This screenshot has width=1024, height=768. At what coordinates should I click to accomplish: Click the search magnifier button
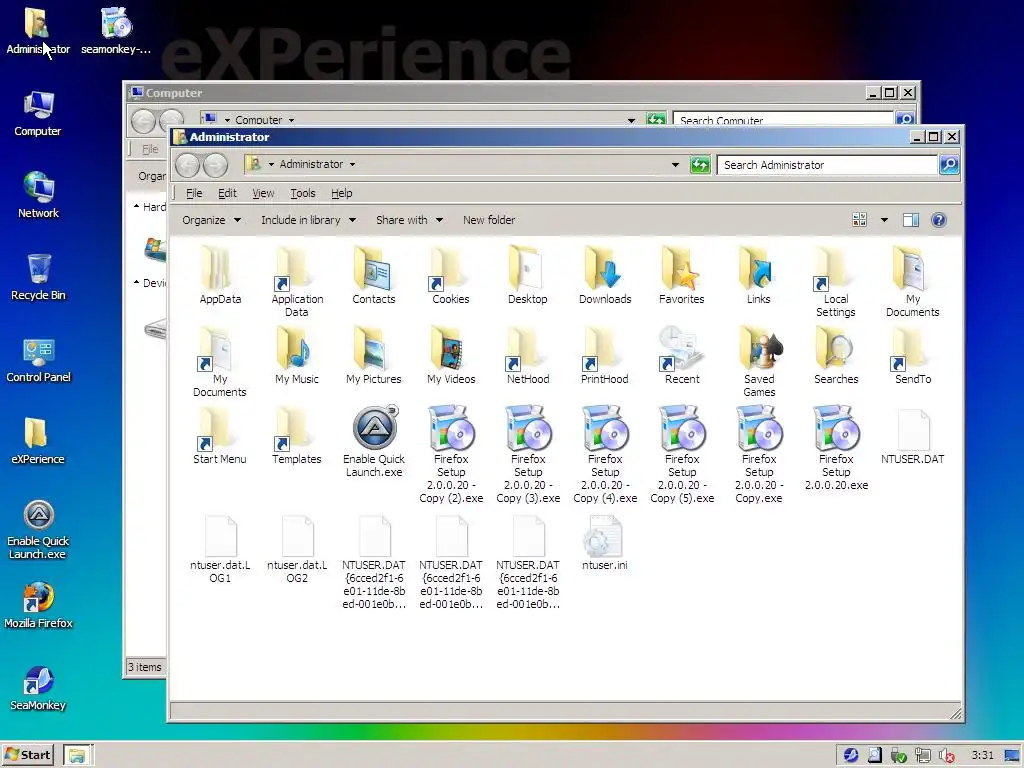coord(949,165)
